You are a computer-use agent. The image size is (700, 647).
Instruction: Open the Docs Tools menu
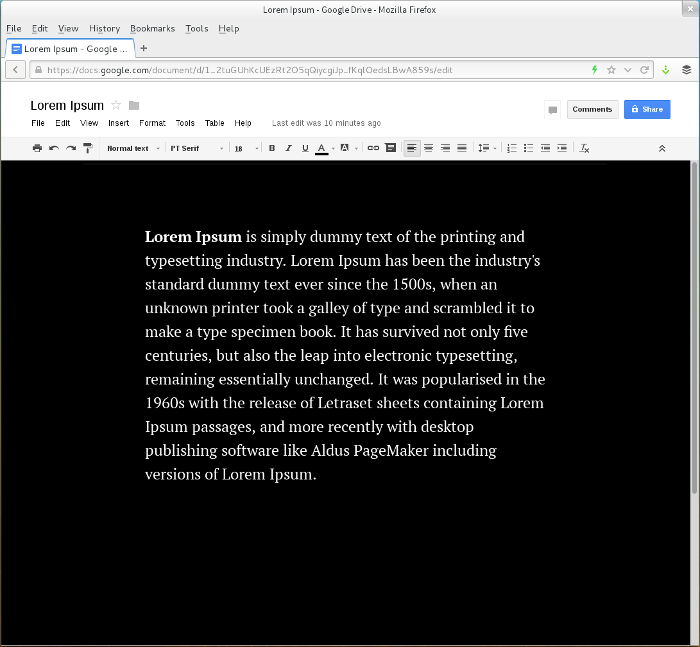coord(185,123)
